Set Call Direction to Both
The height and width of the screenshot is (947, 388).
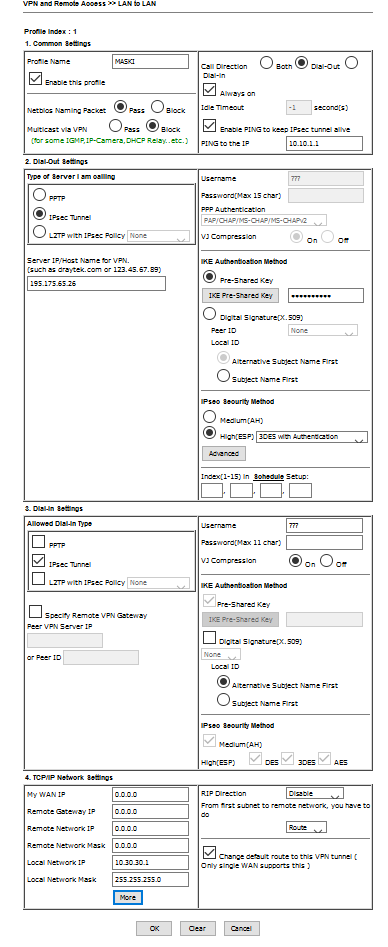(x=266, y=63)
